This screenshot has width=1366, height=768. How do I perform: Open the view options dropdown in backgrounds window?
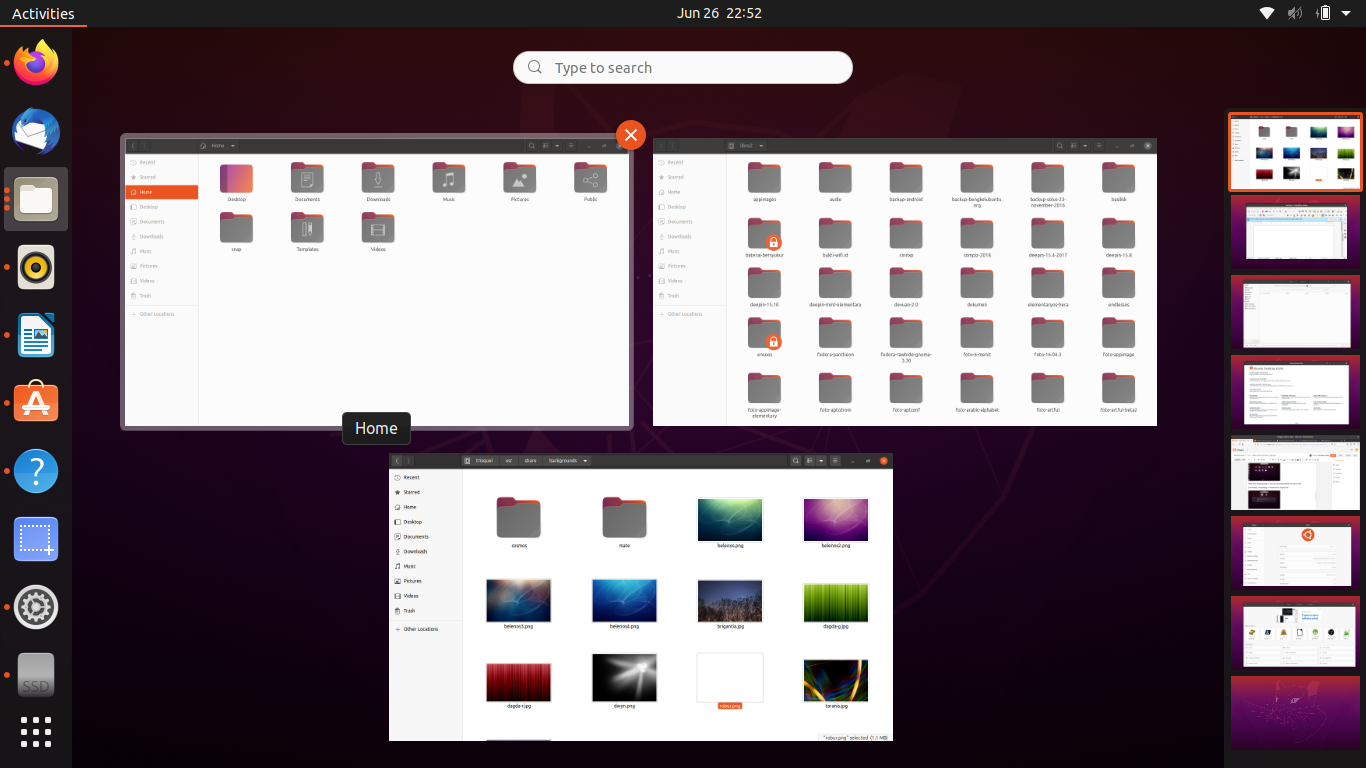[x=821, y=461]
